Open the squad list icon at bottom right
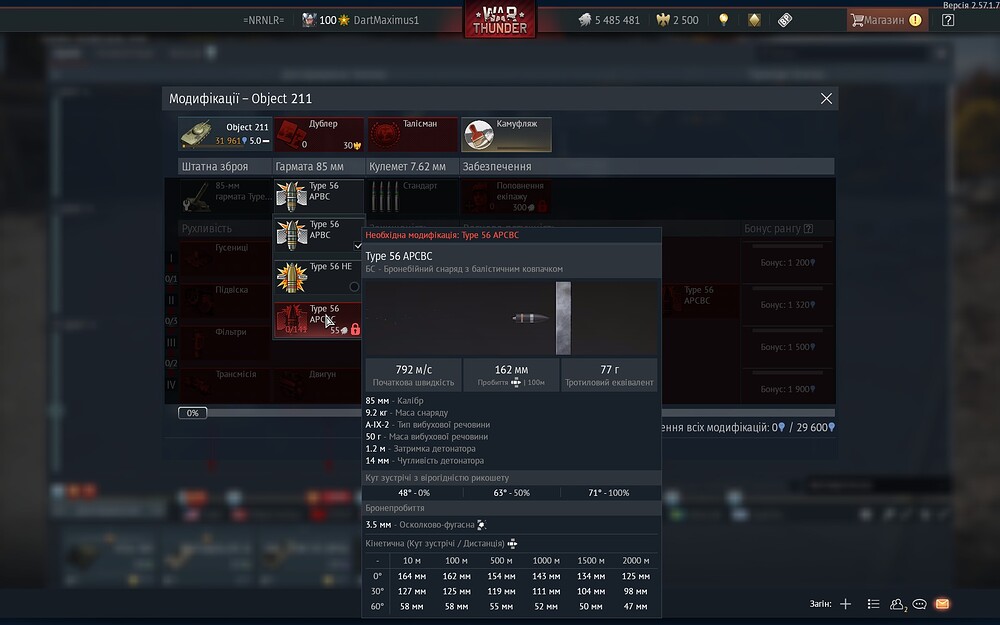 (x=874, y=603)
